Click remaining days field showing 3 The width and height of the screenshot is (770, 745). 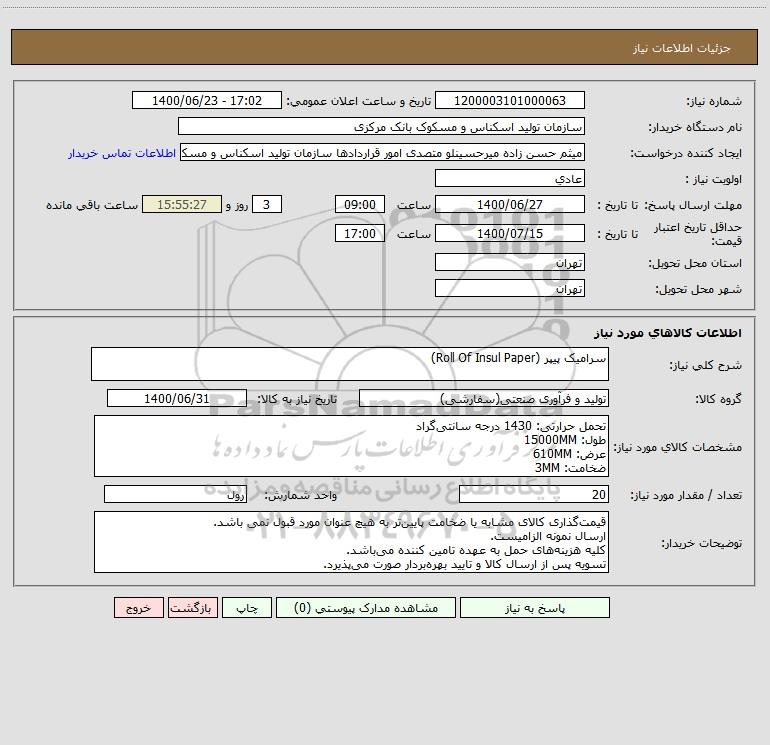coord(267,204)
